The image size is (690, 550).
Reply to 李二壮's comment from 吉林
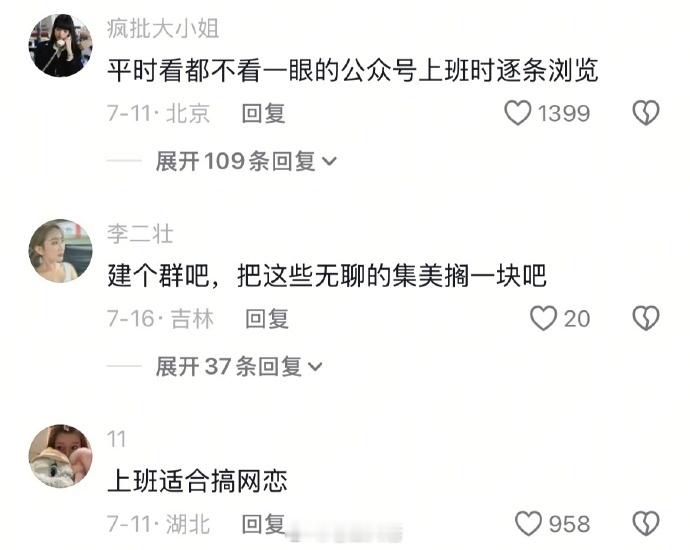(x=267, y=319)
